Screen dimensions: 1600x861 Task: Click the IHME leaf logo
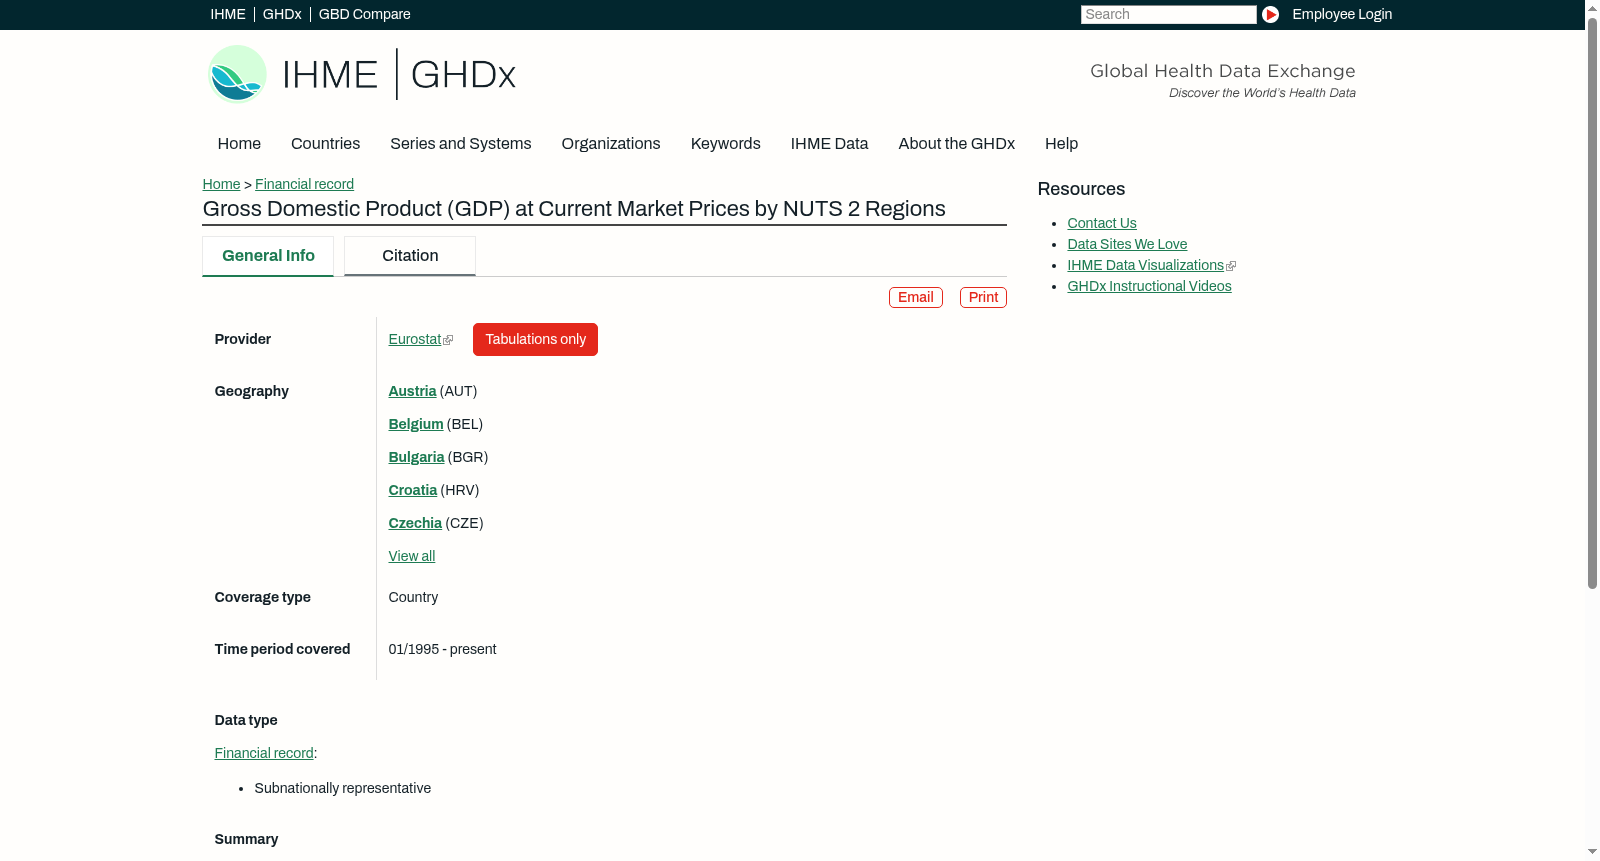[237, 74]
